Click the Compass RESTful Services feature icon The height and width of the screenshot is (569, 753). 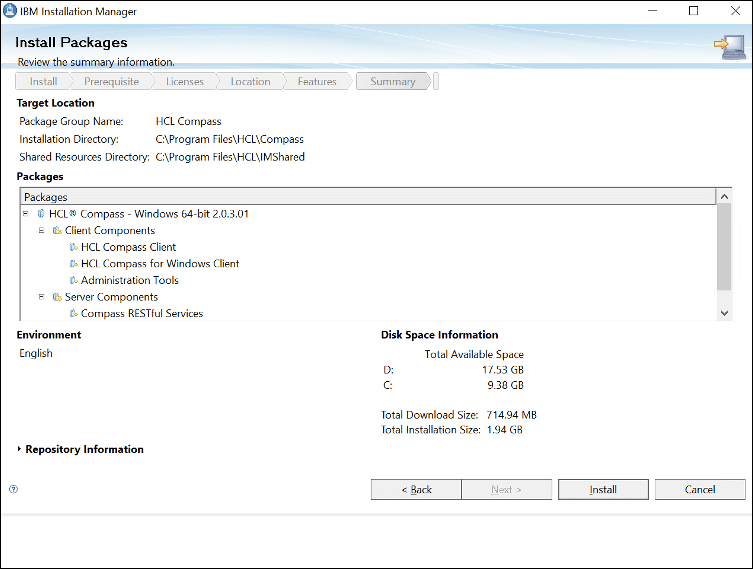[73, 314]
